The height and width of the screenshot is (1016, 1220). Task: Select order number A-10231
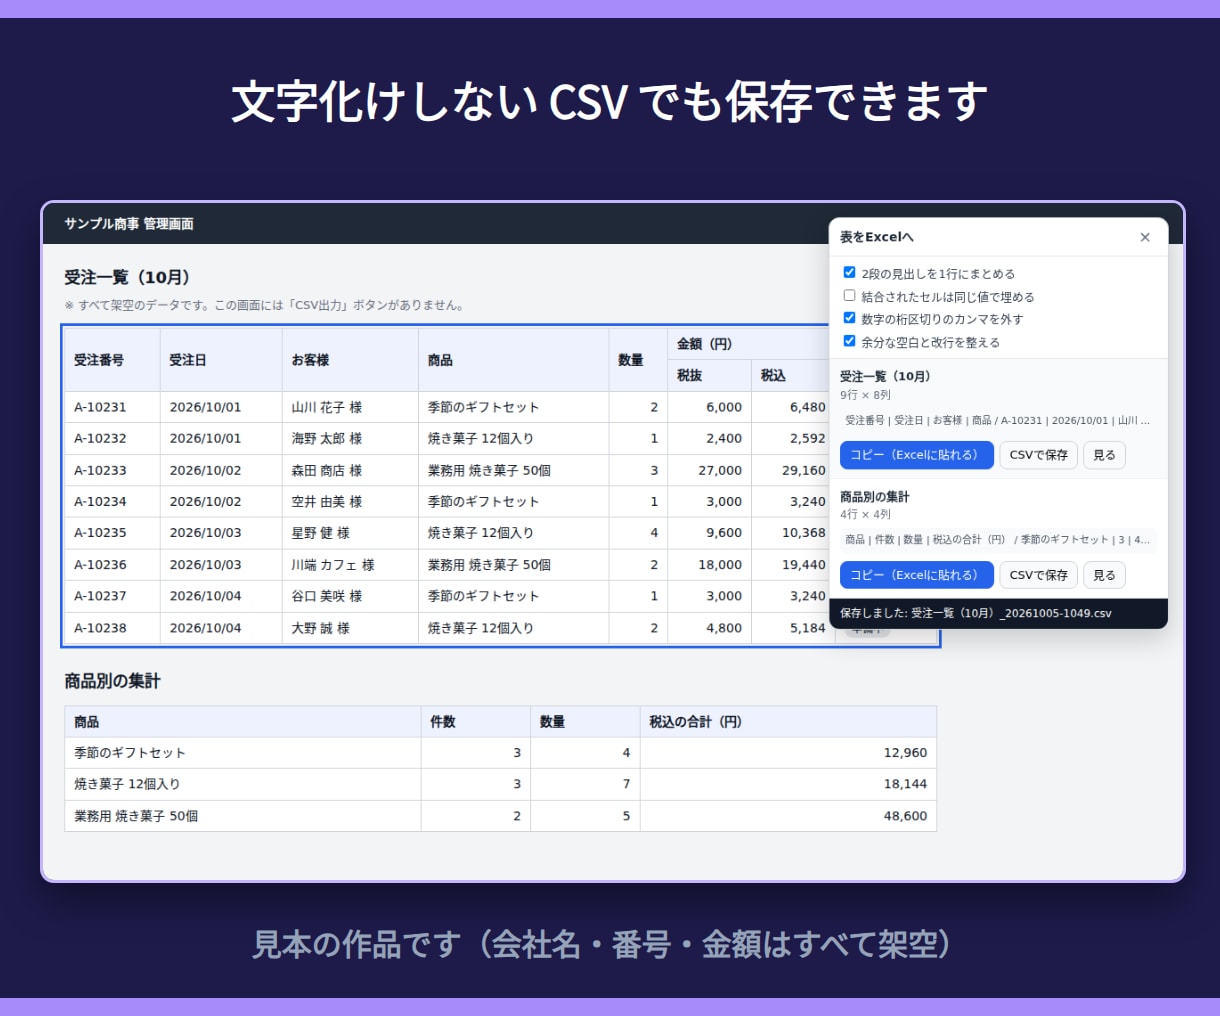(100, 407)
